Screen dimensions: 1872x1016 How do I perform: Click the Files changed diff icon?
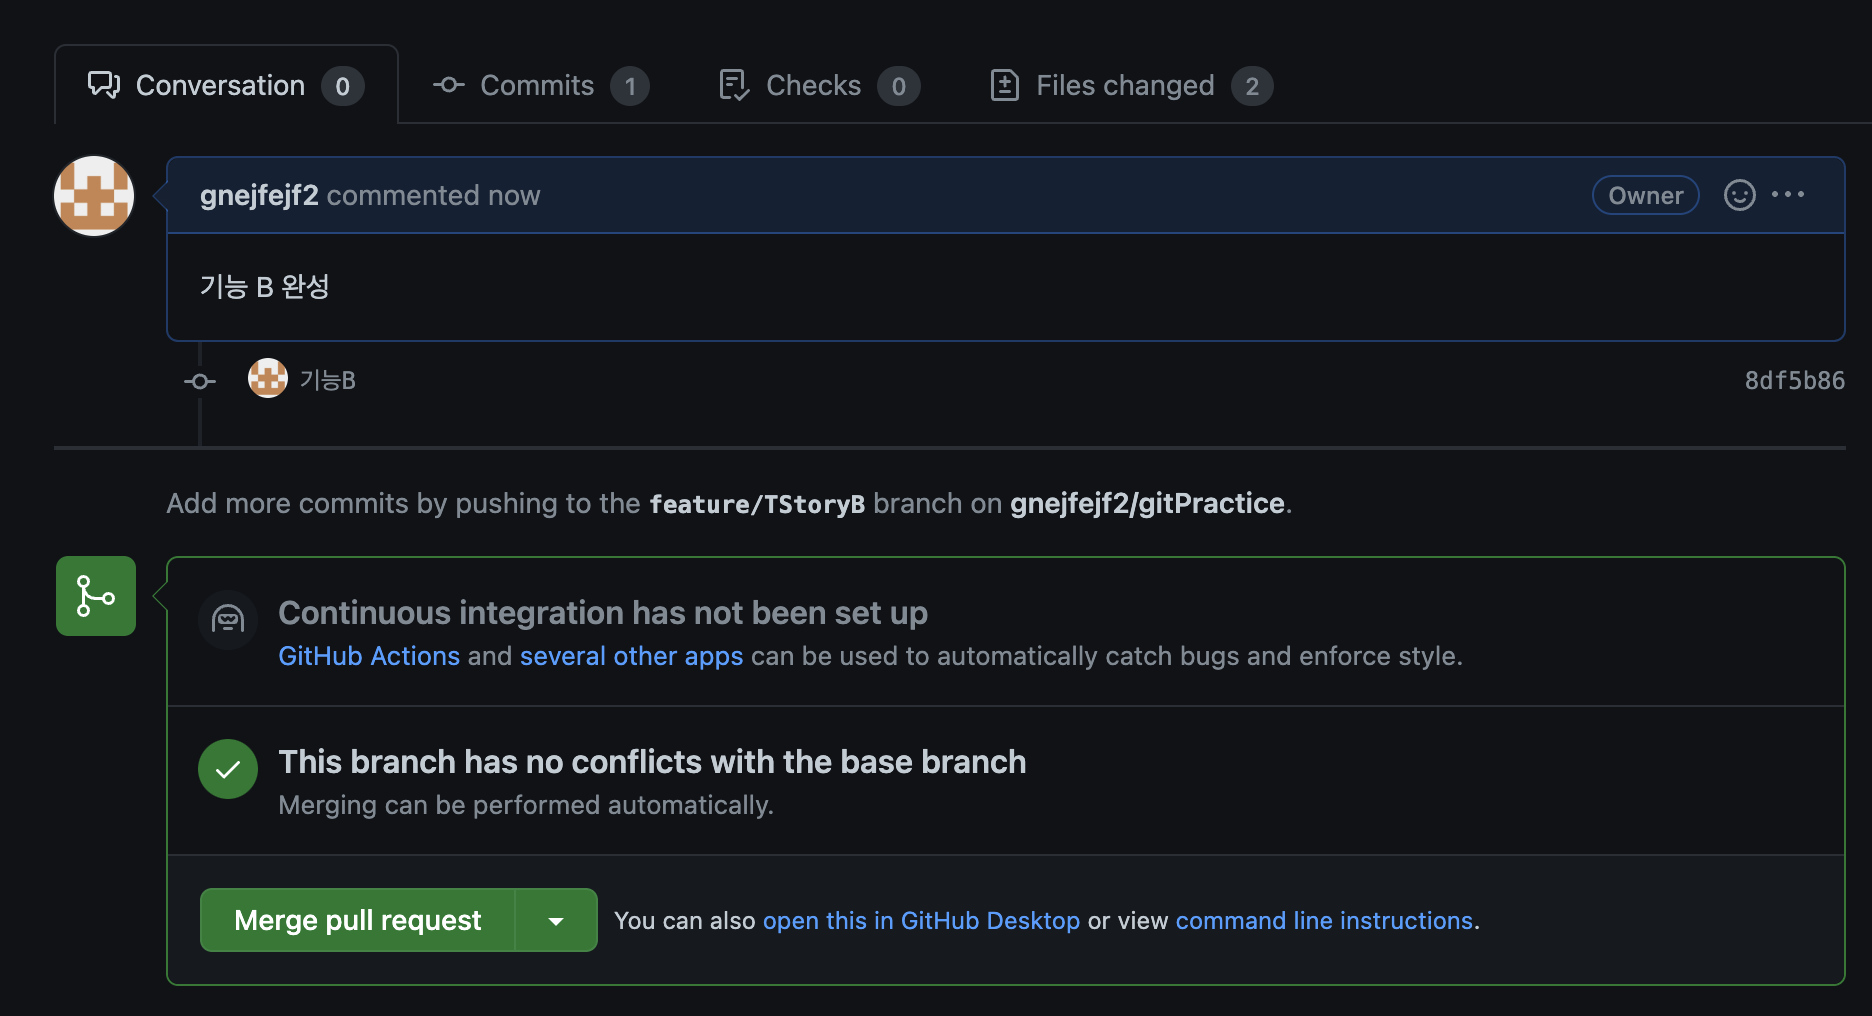[x=1004, y=86]
